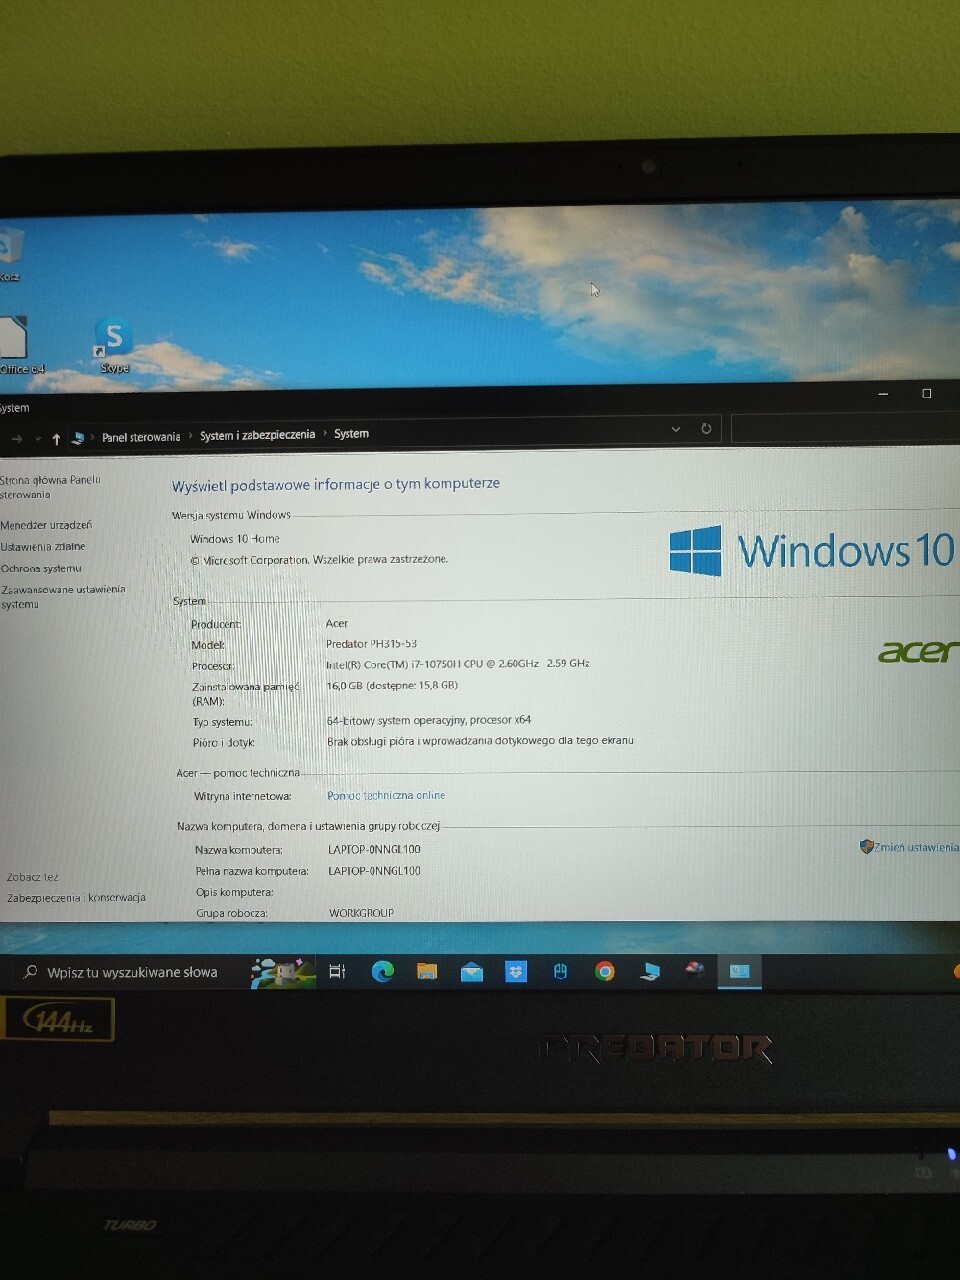Screen dimensions: 960x1280
Task: Click the blue mouse-shaped taskbar icon
Action: click(560, 971)
